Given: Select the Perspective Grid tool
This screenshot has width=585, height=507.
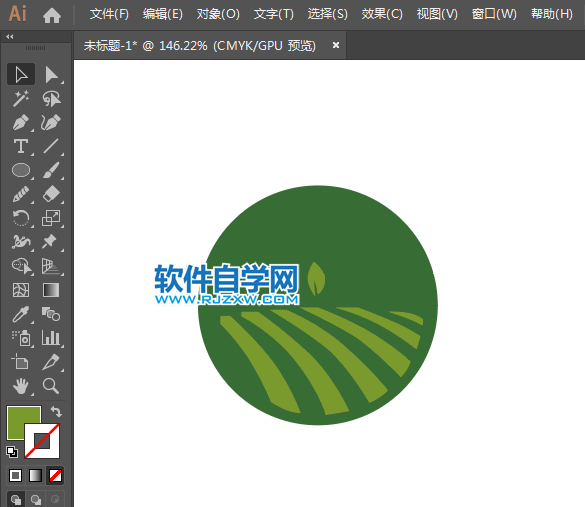Looking at the screenshot, I should 51,266.
